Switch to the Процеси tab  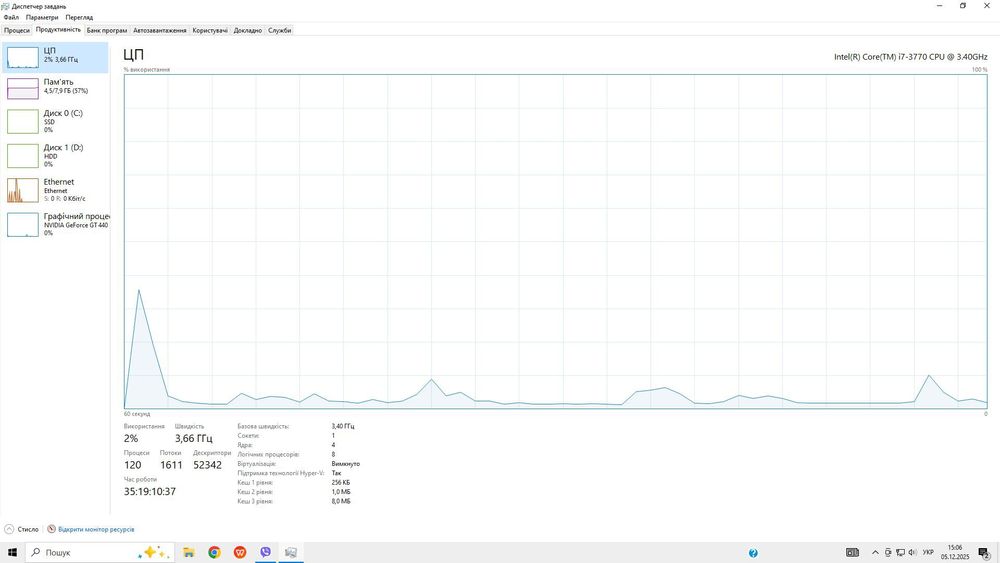point(17,30)
